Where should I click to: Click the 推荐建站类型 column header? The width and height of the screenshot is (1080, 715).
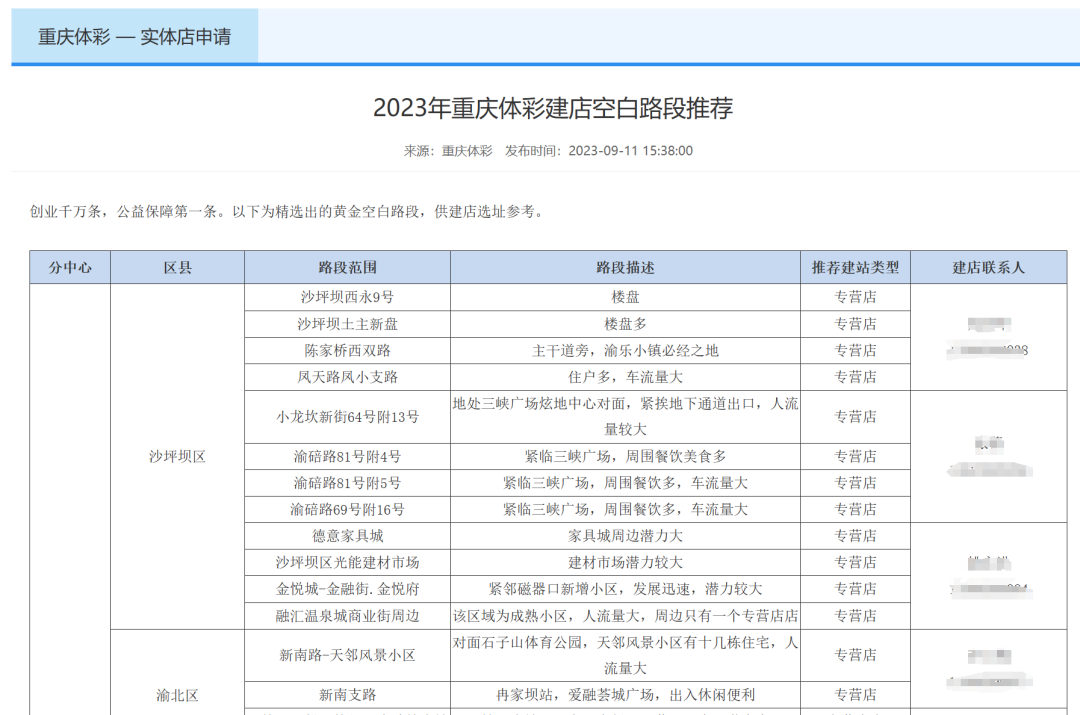coord(855,267)
